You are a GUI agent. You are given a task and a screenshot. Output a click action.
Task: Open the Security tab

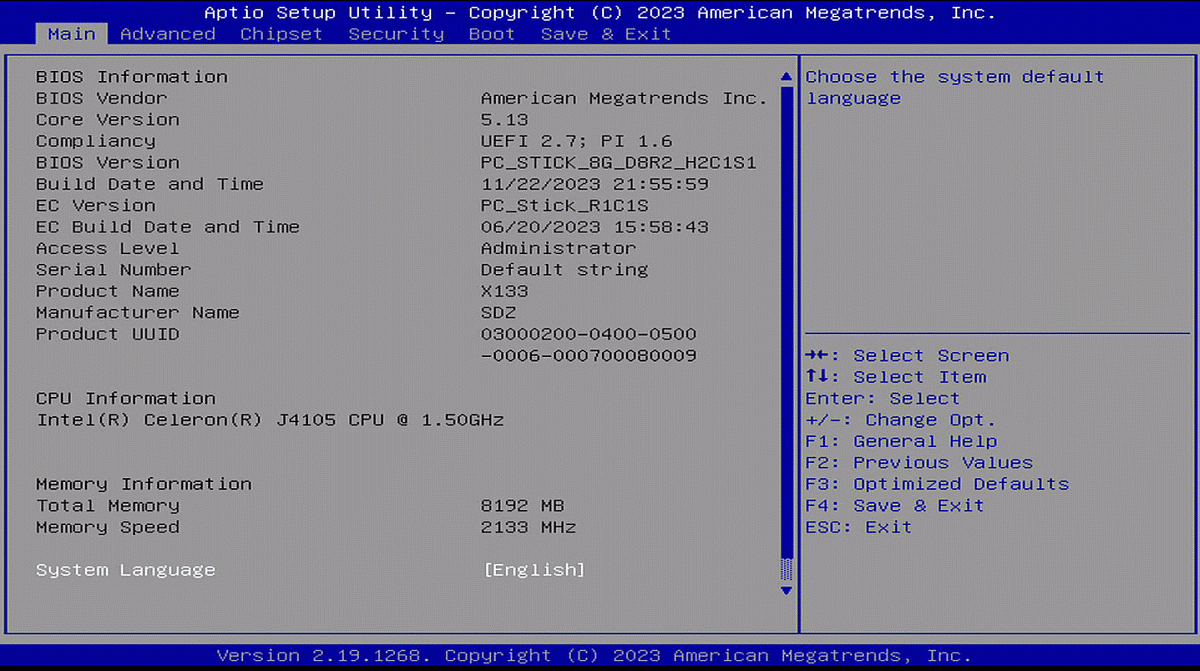(x=396, y=34)
